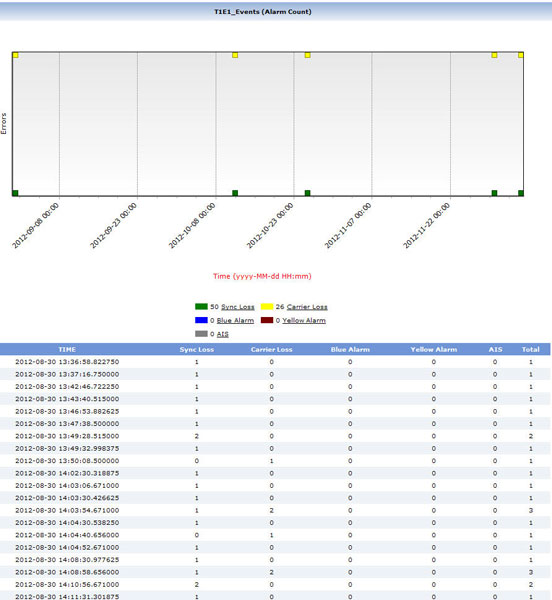Click the yellow Carrier Loss legend swatch
The image size is (552, 600).
point(267,307)
